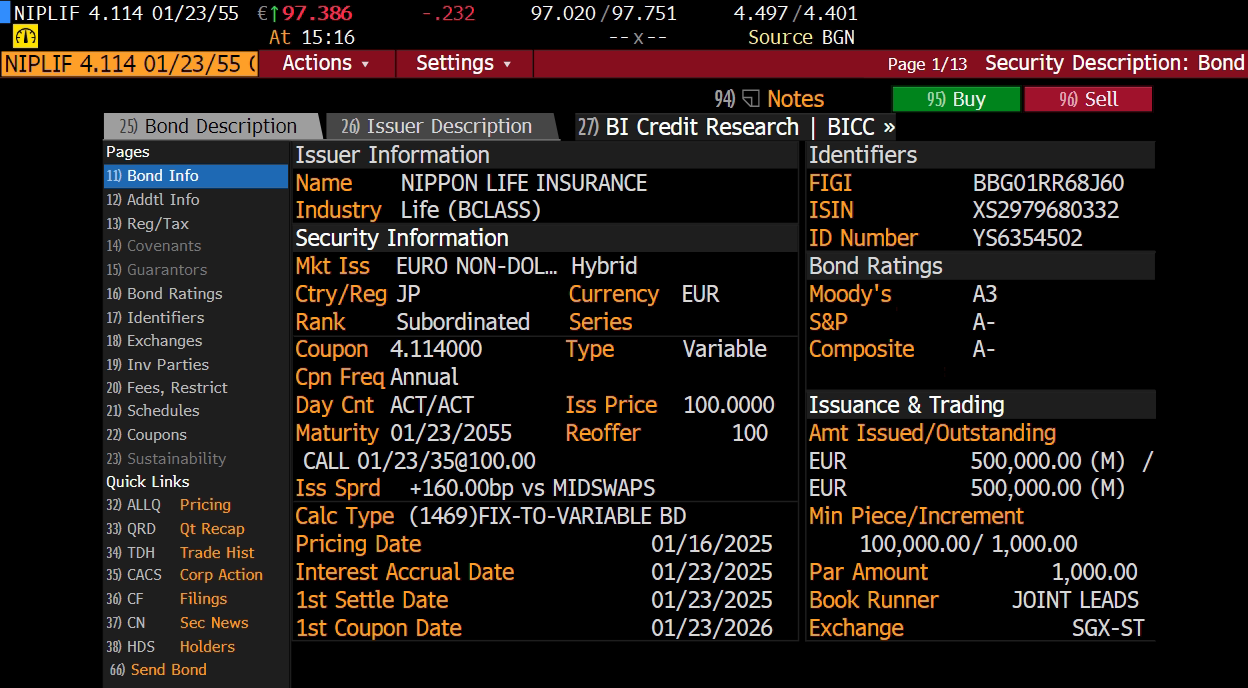1248x688 pixels.
Task: Click the Mkt Iss value EURO NON-DOL…
Action: pos(477,266)
